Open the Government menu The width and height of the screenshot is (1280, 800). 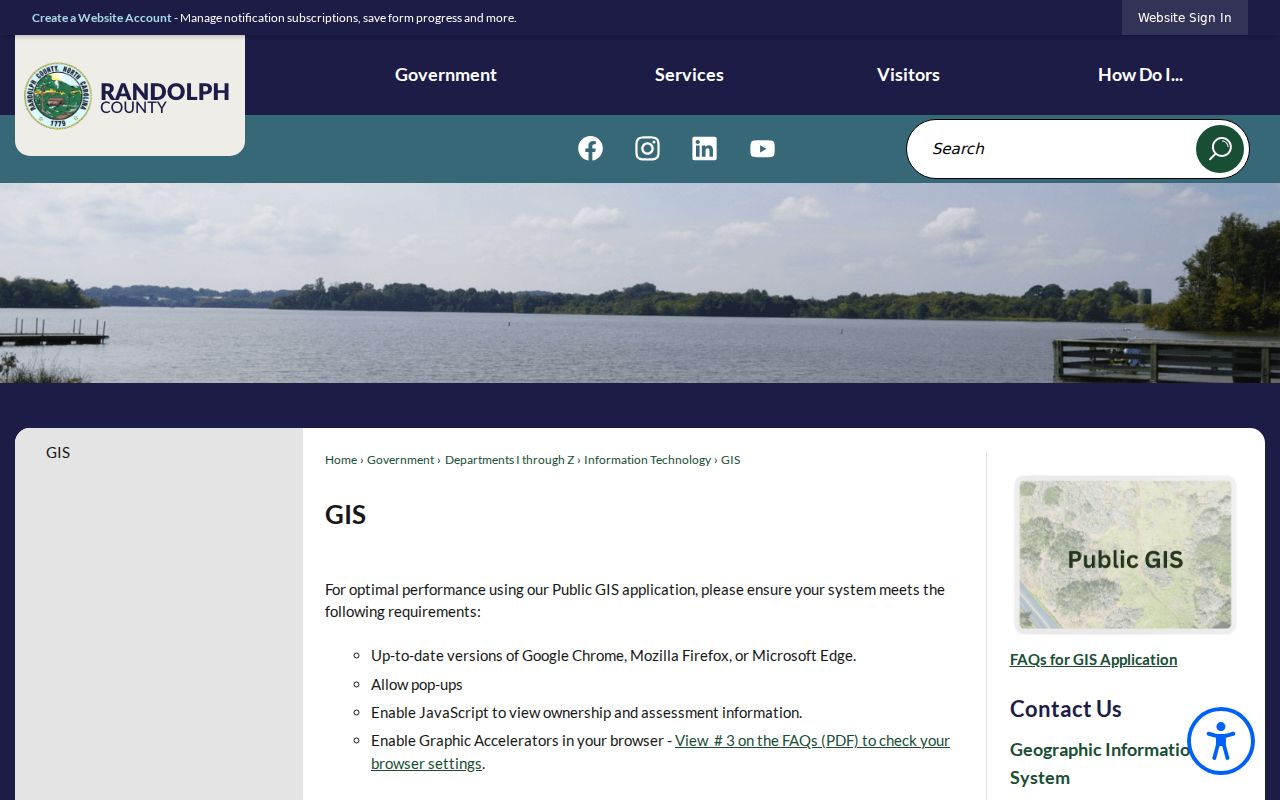pos(446,75)
